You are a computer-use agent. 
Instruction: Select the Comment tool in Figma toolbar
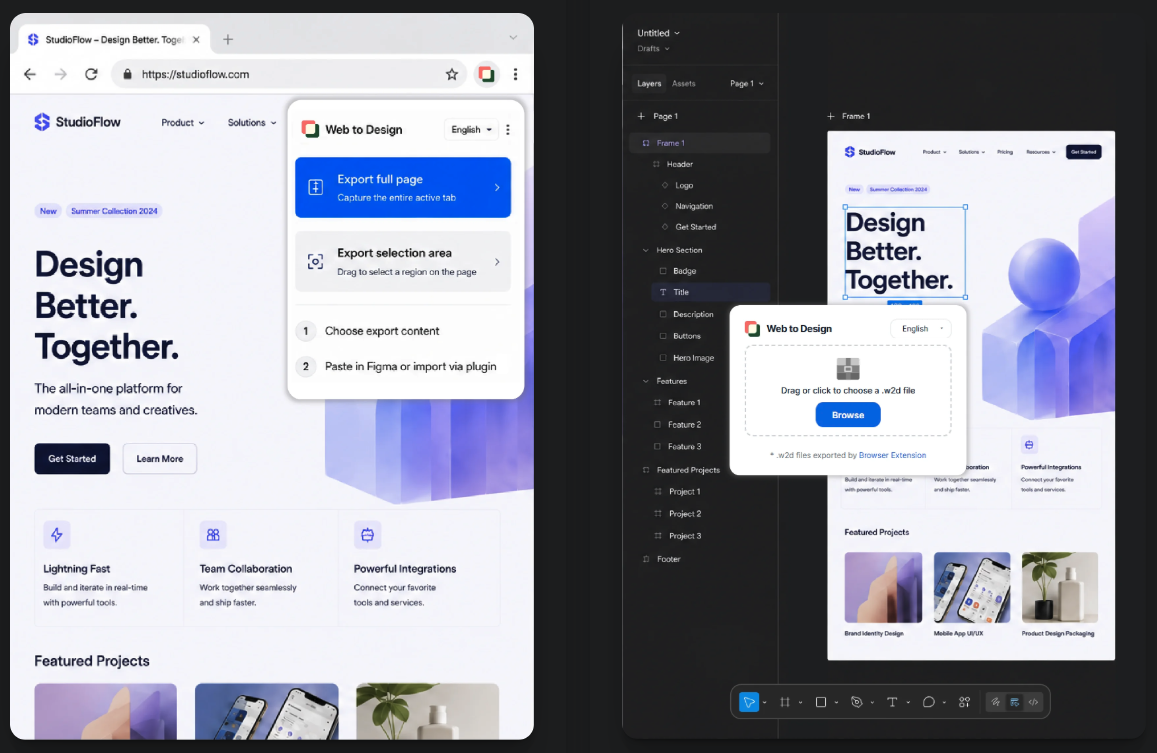tap(928, 702)
